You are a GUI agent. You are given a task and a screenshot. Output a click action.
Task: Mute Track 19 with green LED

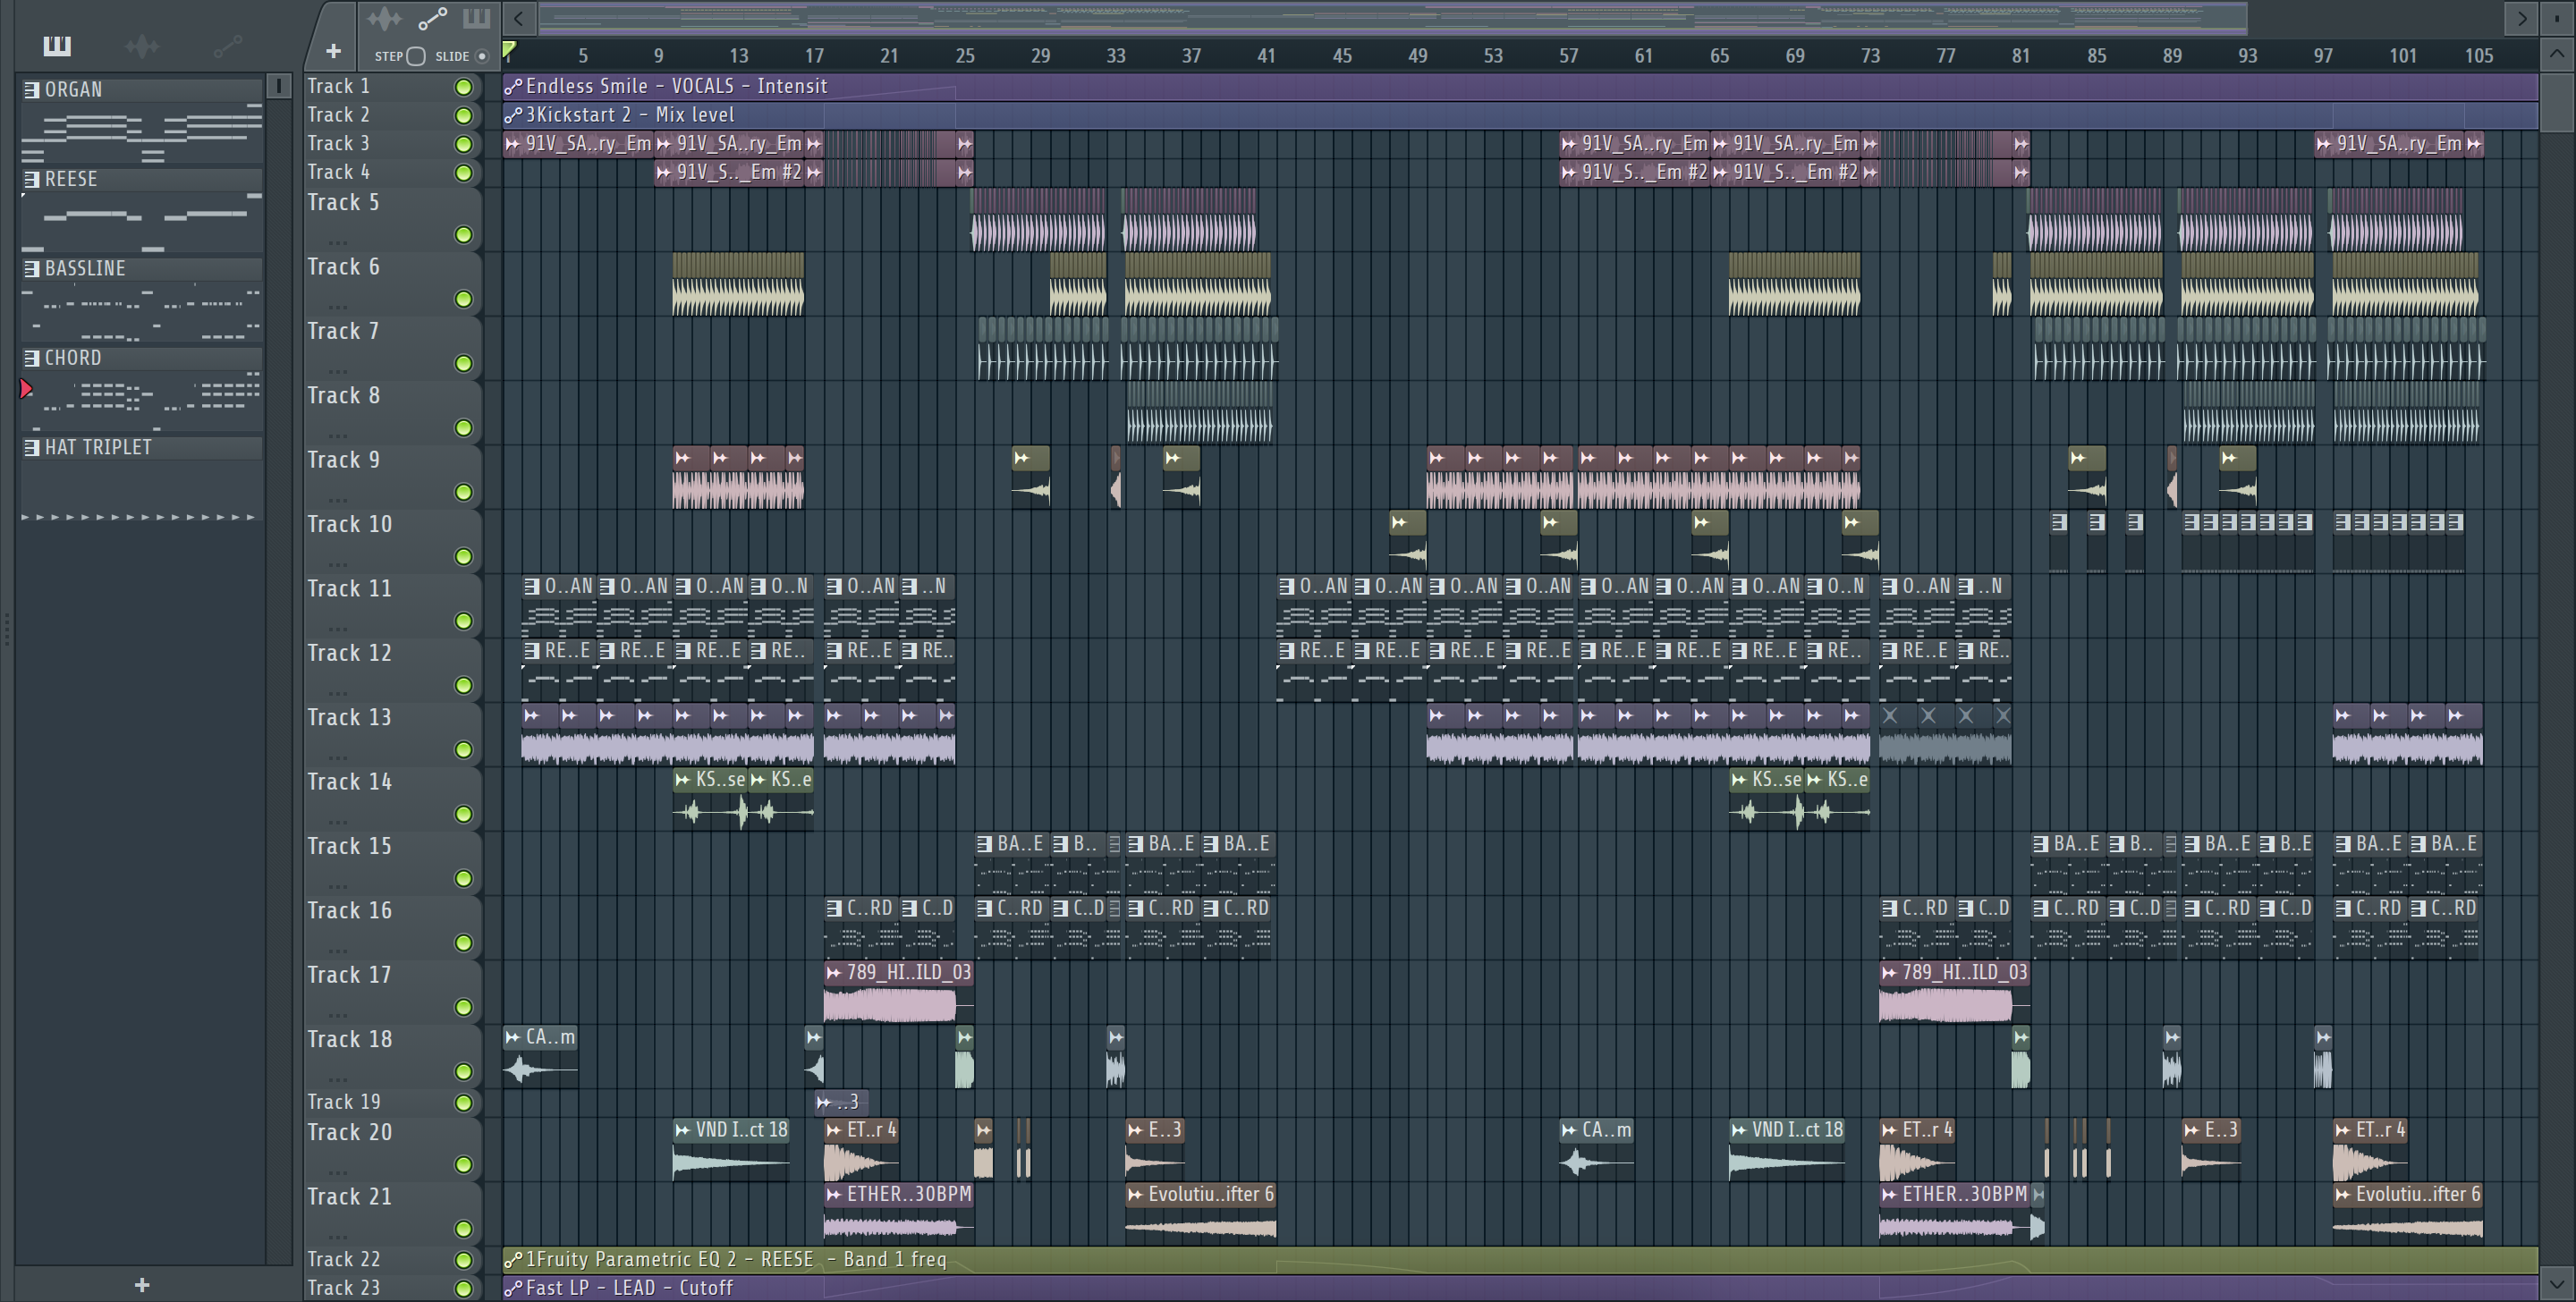(x=463, y=1103)
